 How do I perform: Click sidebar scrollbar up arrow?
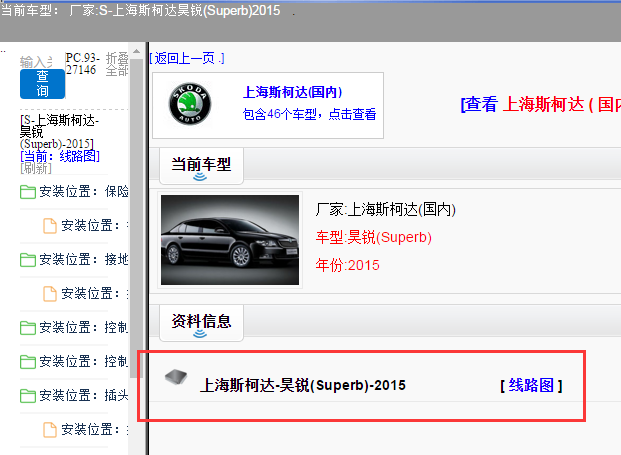click(x=136, y=51)
